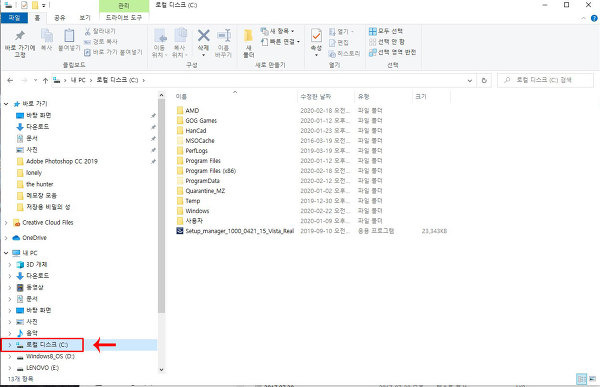Switch to the Home (홈) tab
The height and width of the screenshot is (387, 600).
[x=37, y=18]
